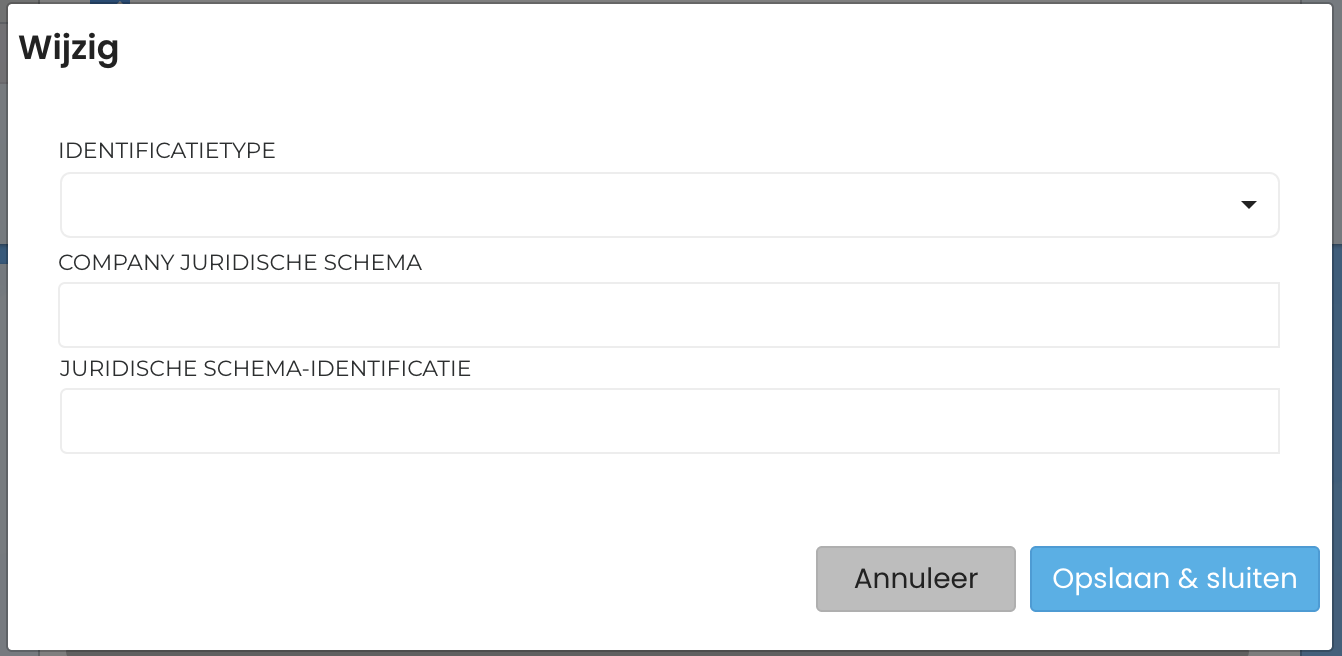The image size is (1342, 656).
Task: Click the Wijzig dialog title
Action: tap(69, 48)
